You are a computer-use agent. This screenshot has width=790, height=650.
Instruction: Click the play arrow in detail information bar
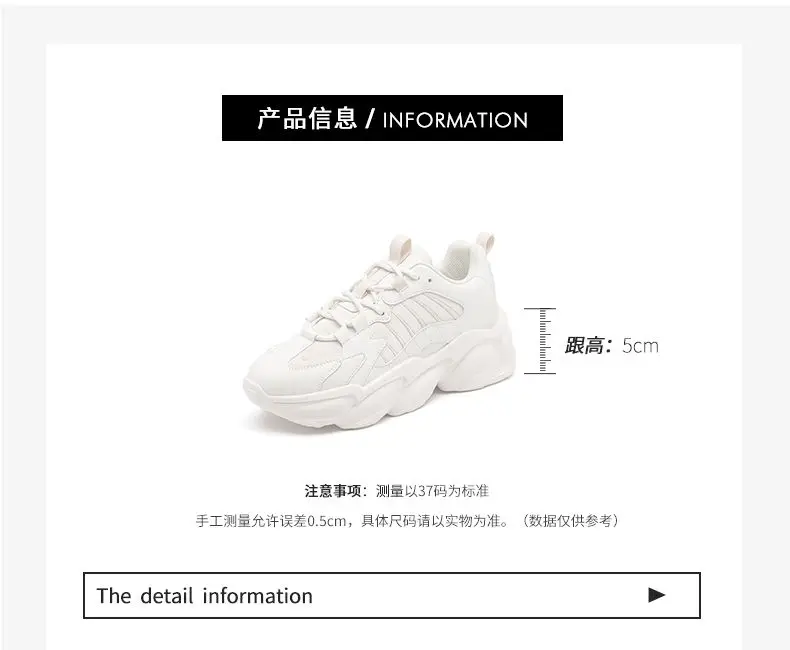pos(656,595)
